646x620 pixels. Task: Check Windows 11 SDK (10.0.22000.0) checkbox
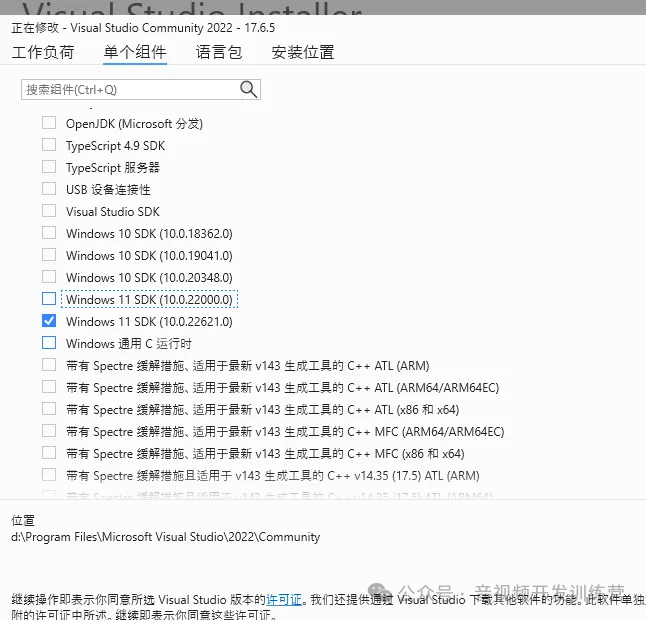tap(49, 299)
